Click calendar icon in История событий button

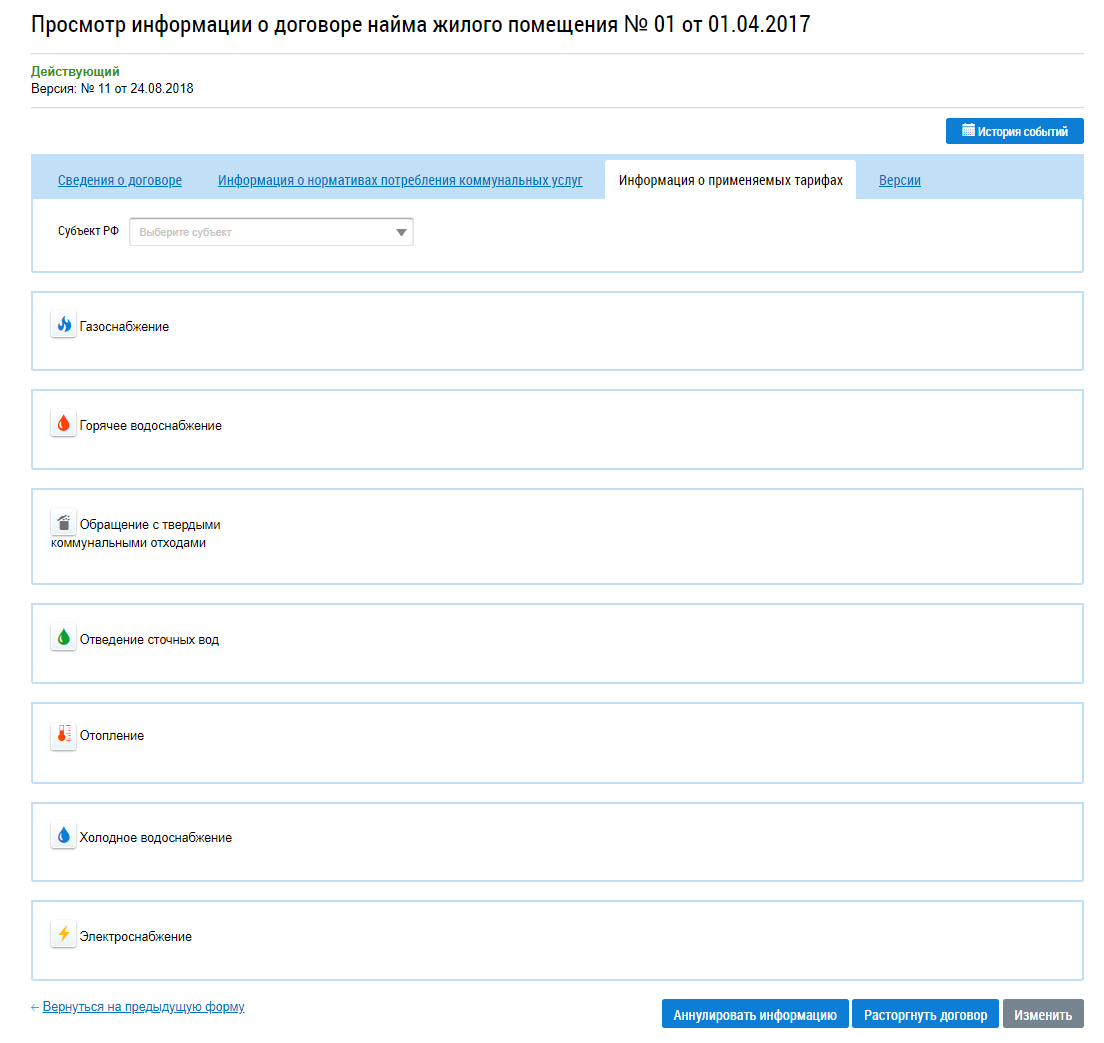tap(968, 131)
